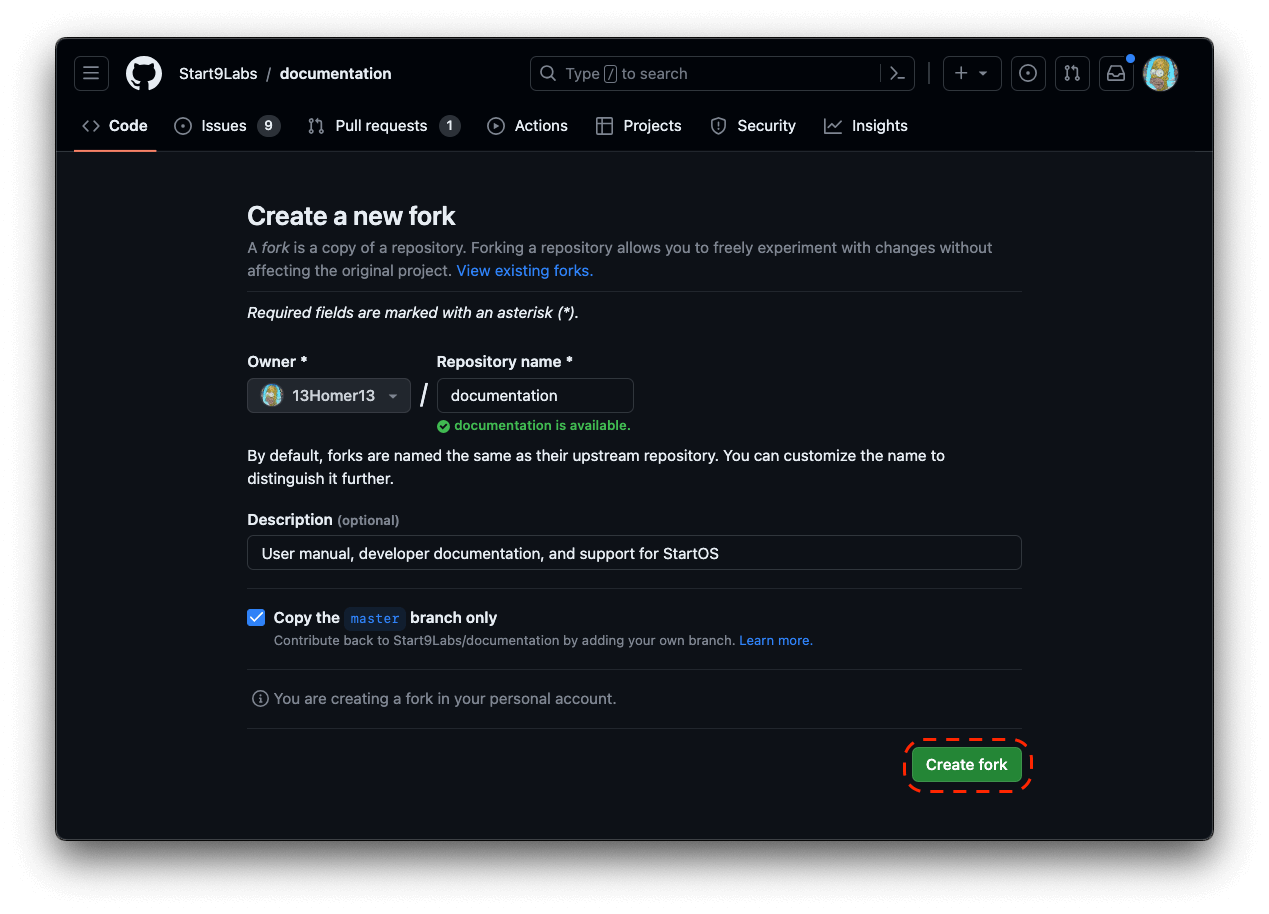Open the Actions tab

tap(528, 126)
